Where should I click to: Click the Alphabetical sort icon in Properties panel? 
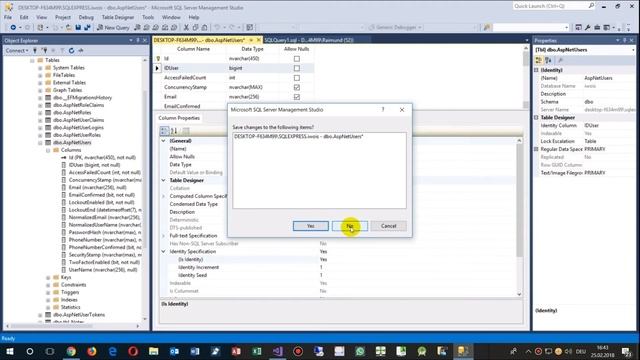pos(548,60)
